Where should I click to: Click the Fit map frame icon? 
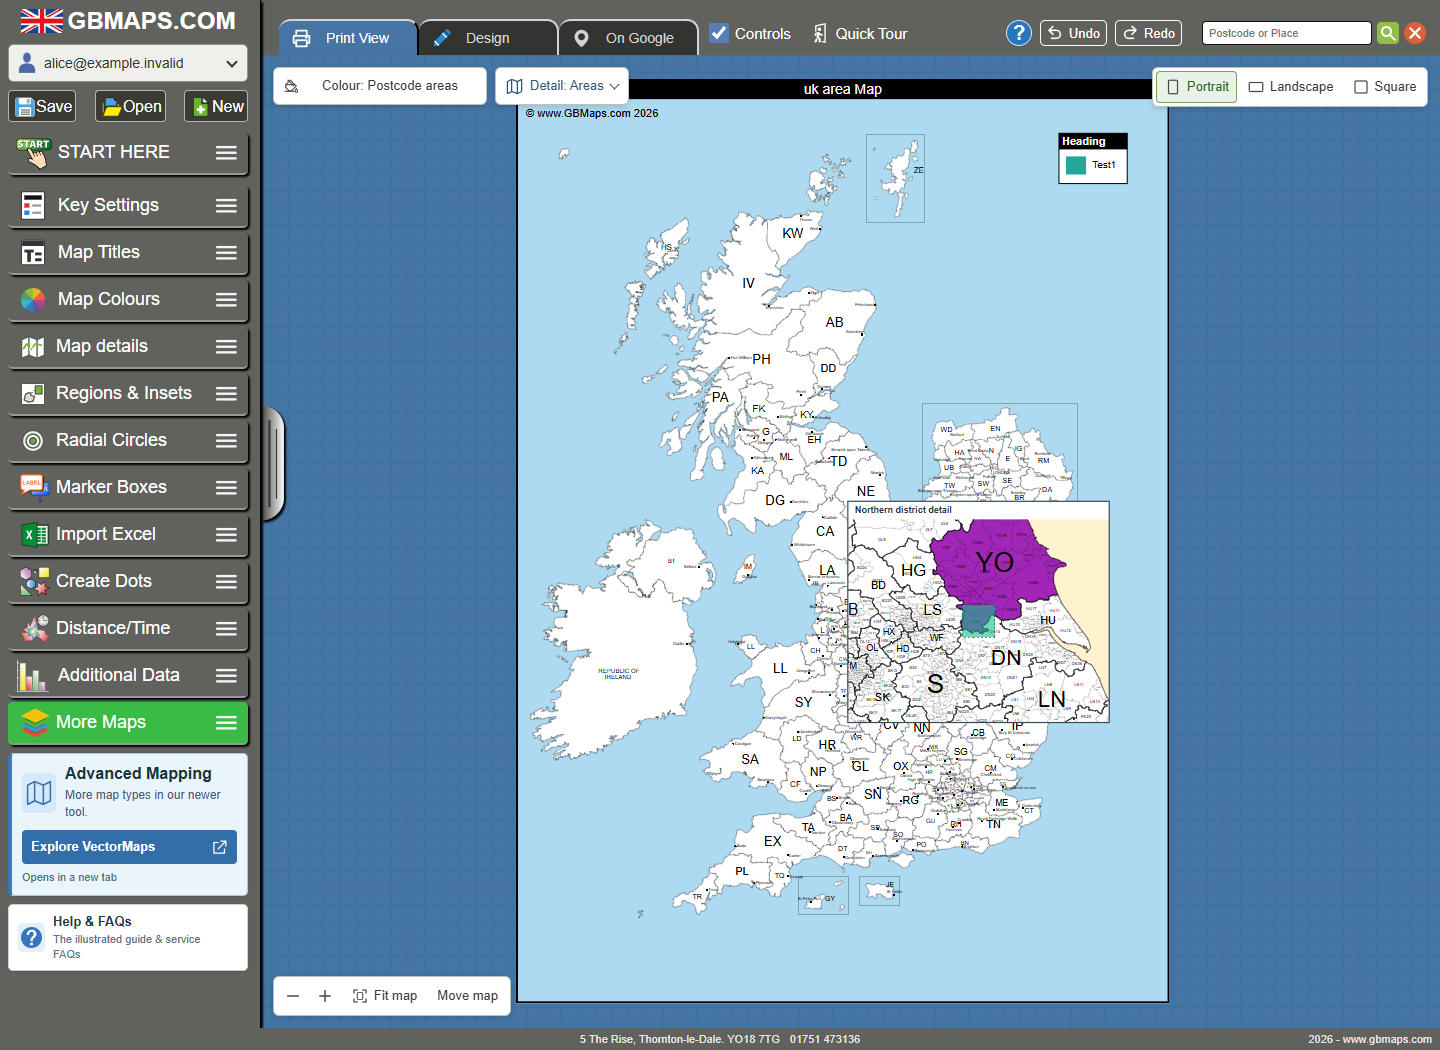click(360, 996)
